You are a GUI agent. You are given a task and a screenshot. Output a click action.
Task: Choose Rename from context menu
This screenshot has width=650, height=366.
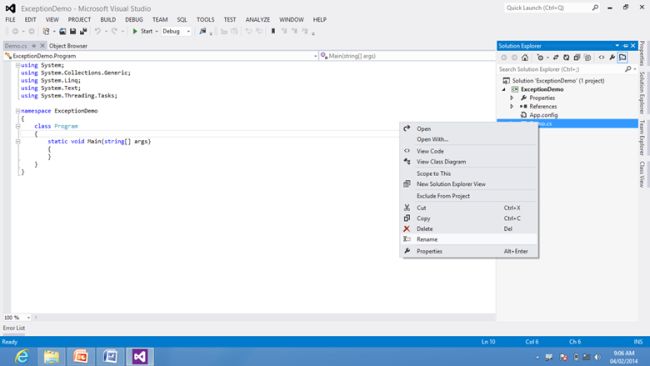(469, 240)
